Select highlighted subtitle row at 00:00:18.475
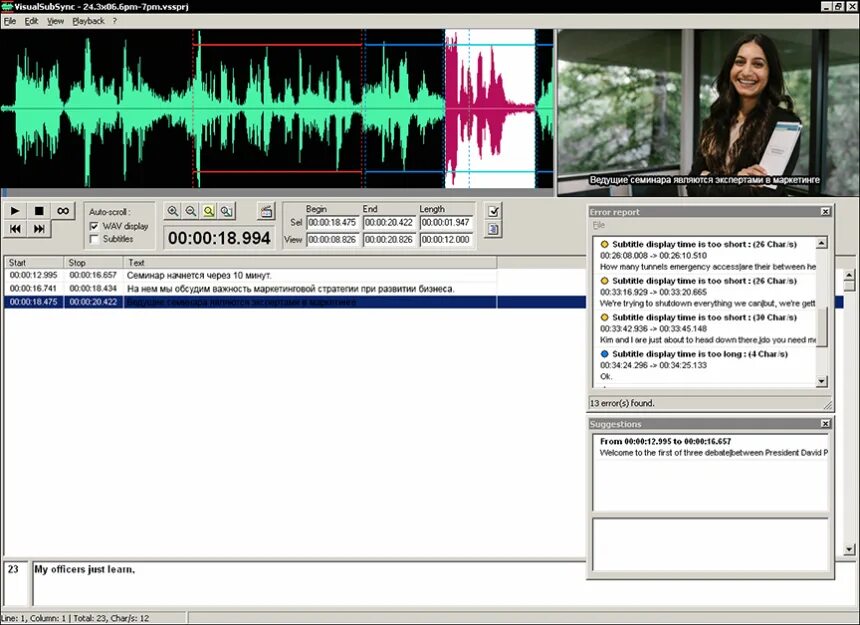860x625 pixels. (x=295, y=302)
